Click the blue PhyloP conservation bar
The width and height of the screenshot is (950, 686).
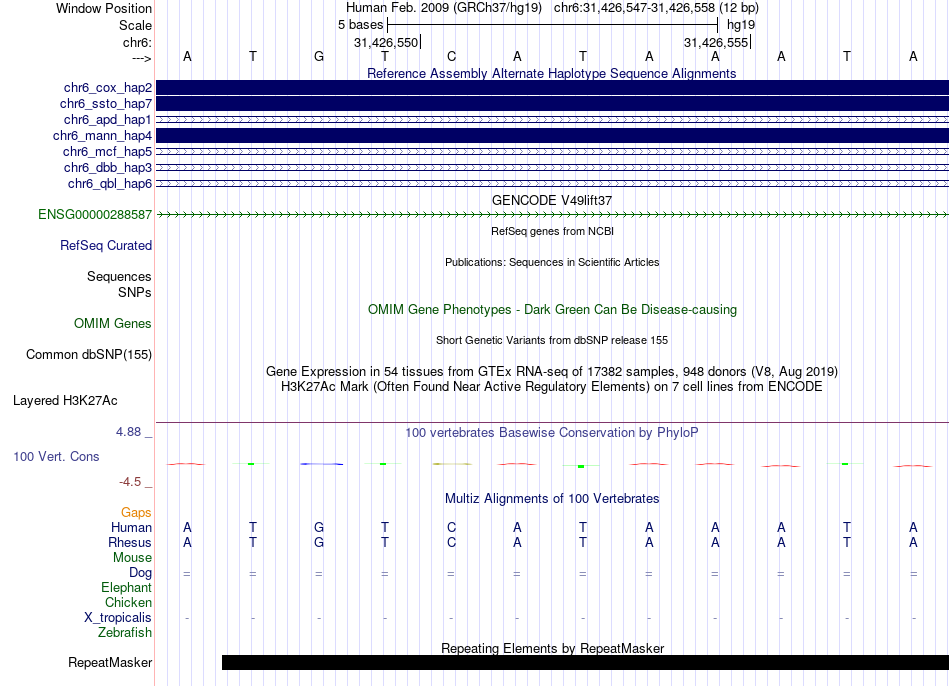tap(322, 464)
